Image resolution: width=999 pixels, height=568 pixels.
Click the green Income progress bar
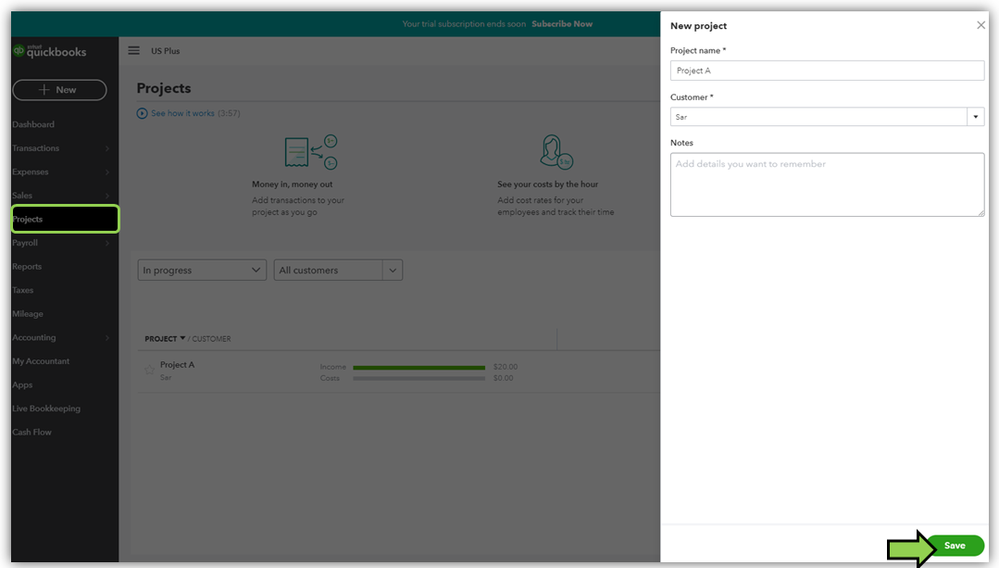click(x=419, y=367)
